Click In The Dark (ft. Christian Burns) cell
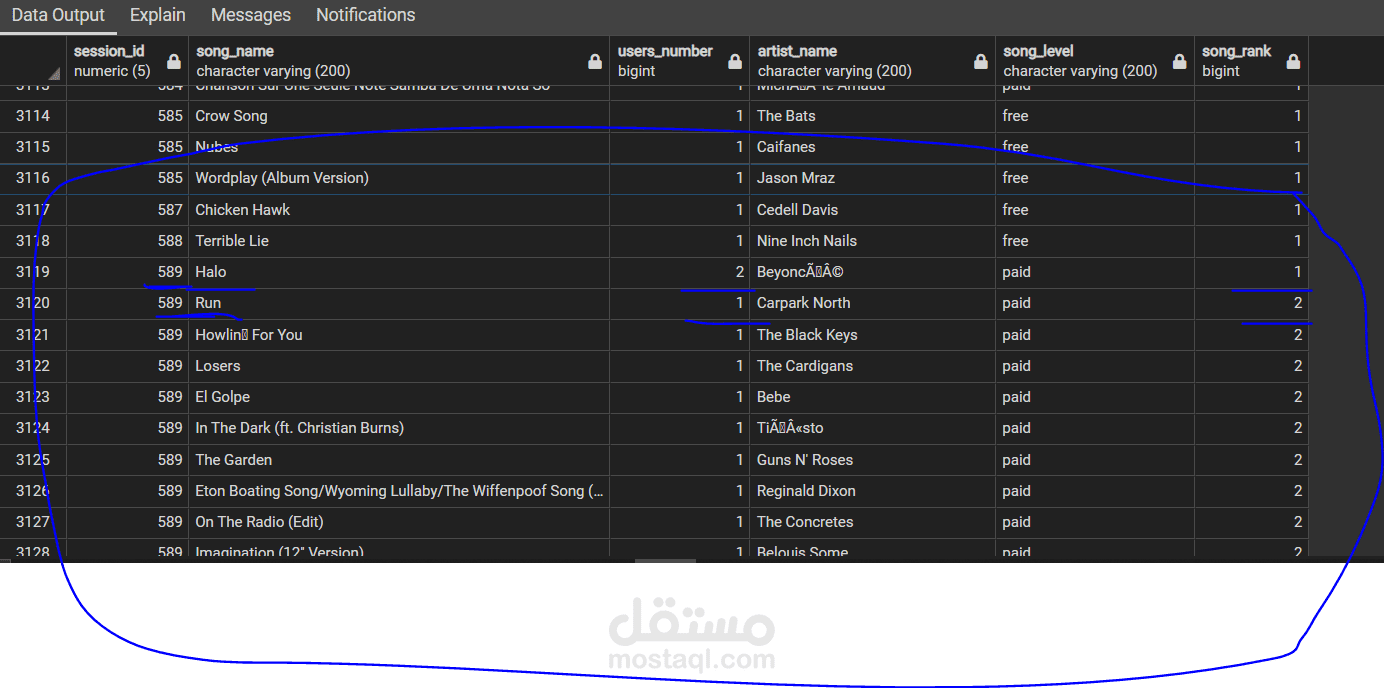Screen dimensions: 1384x688 [x=399, y=428]
